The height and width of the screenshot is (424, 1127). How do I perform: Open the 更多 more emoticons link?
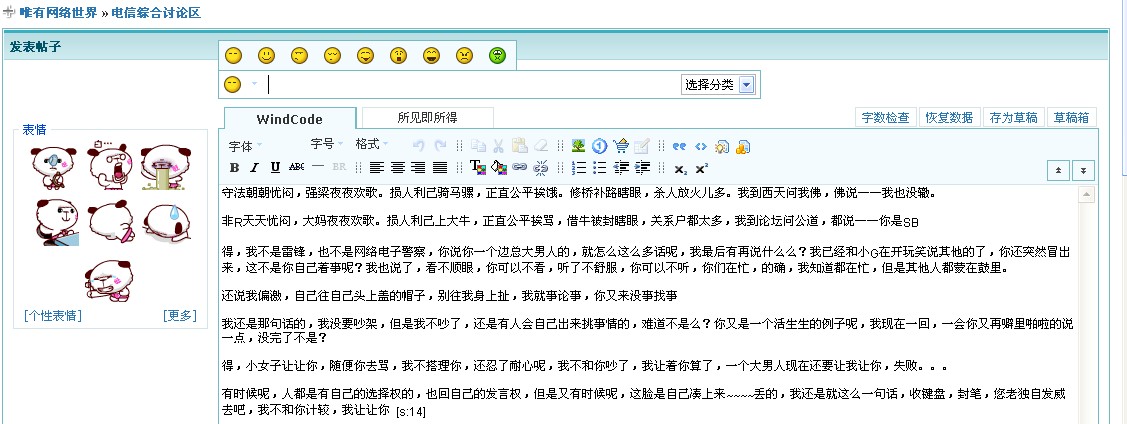point(180,316)
